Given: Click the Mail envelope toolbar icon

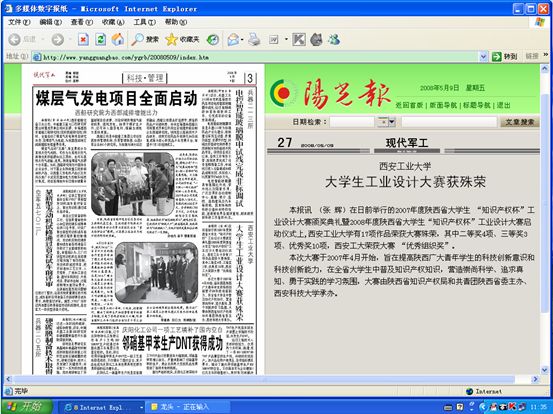Looking at the screenshot, I should 233,39.
